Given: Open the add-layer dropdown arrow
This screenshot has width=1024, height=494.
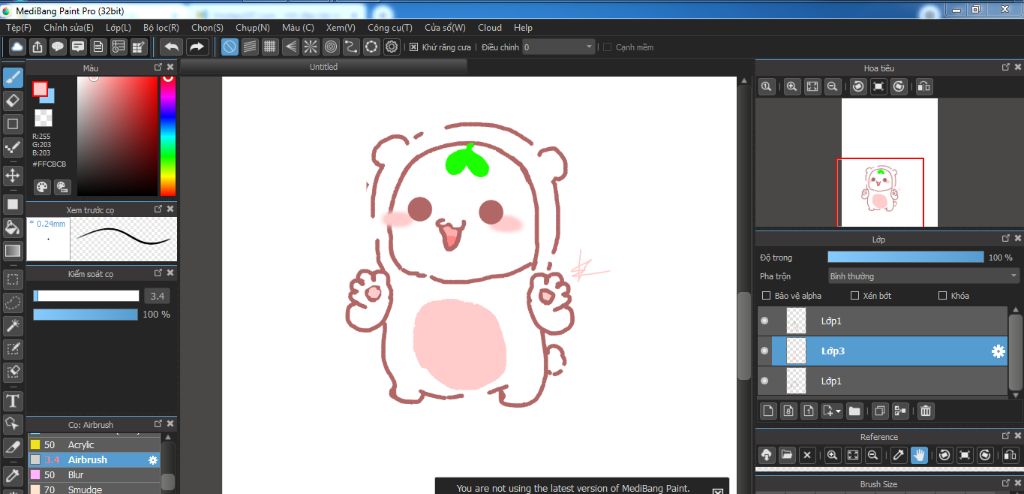Looking at the screenshot, I should [x=838, y=412].
